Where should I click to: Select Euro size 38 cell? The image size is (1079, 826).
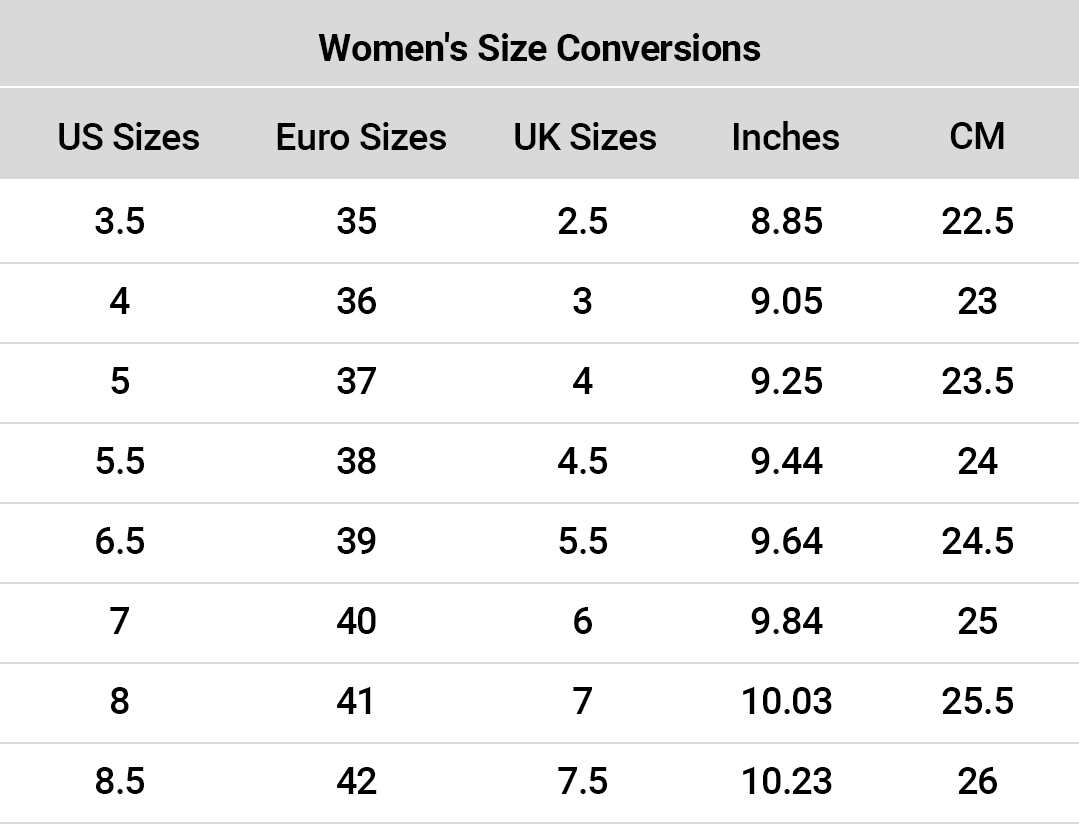(x=357, y=461)
